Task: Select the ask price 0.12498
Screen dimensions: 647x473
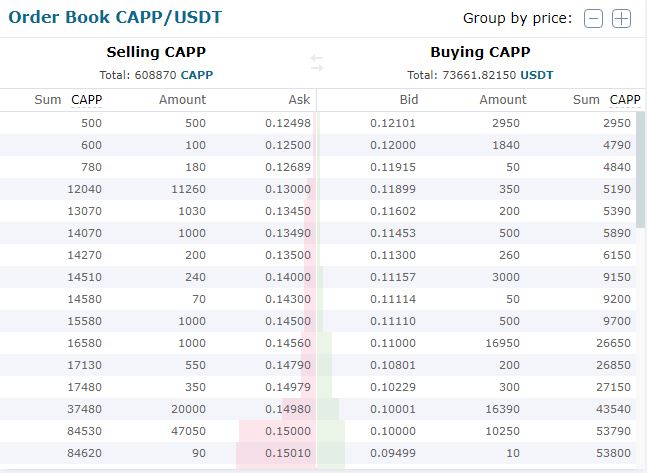Action: [x=288, y=123]
